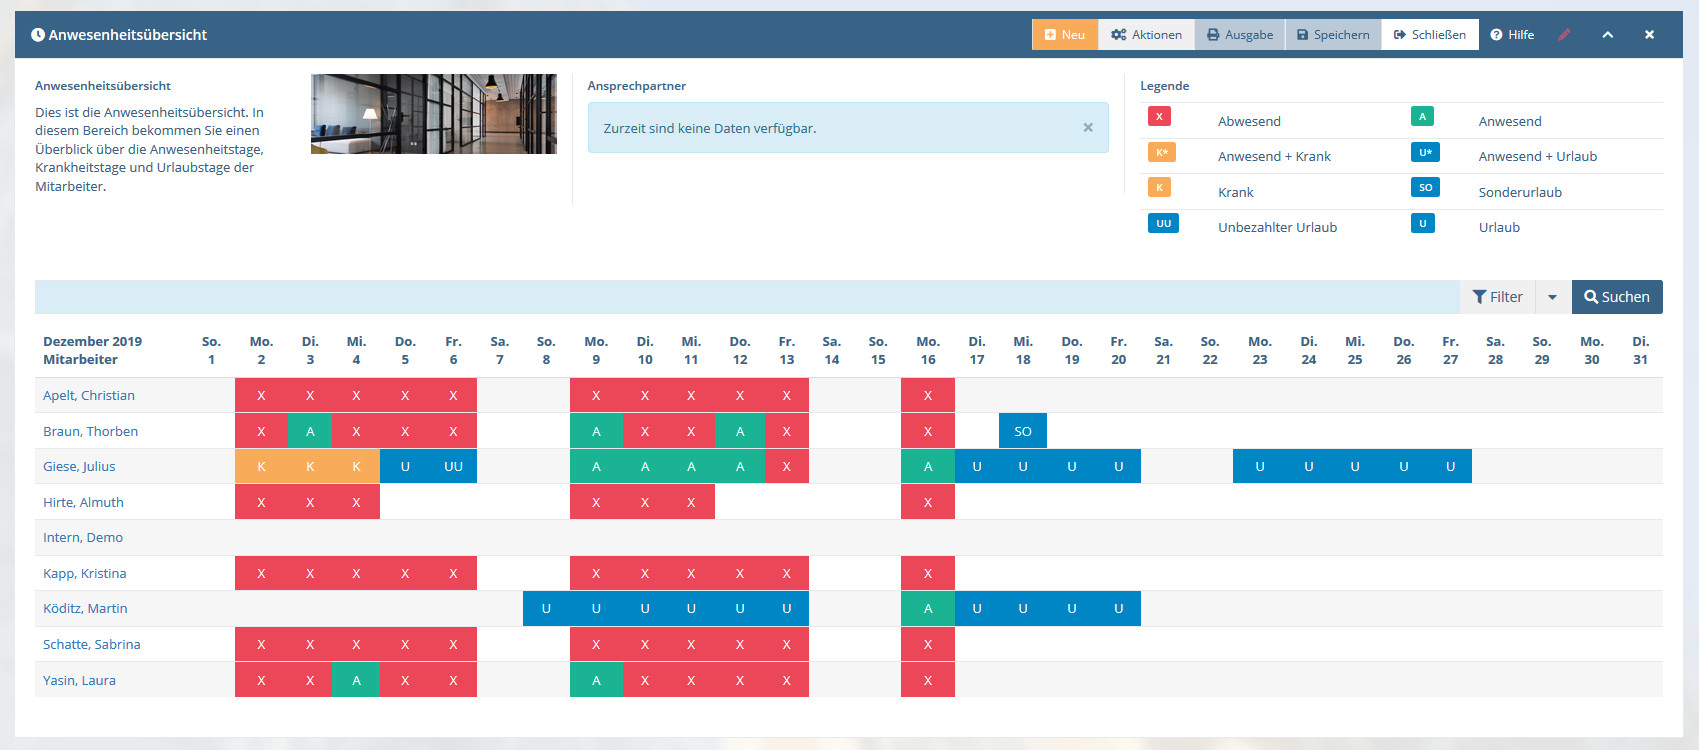Collapse the panel with the up chevron

(1607, 35)
